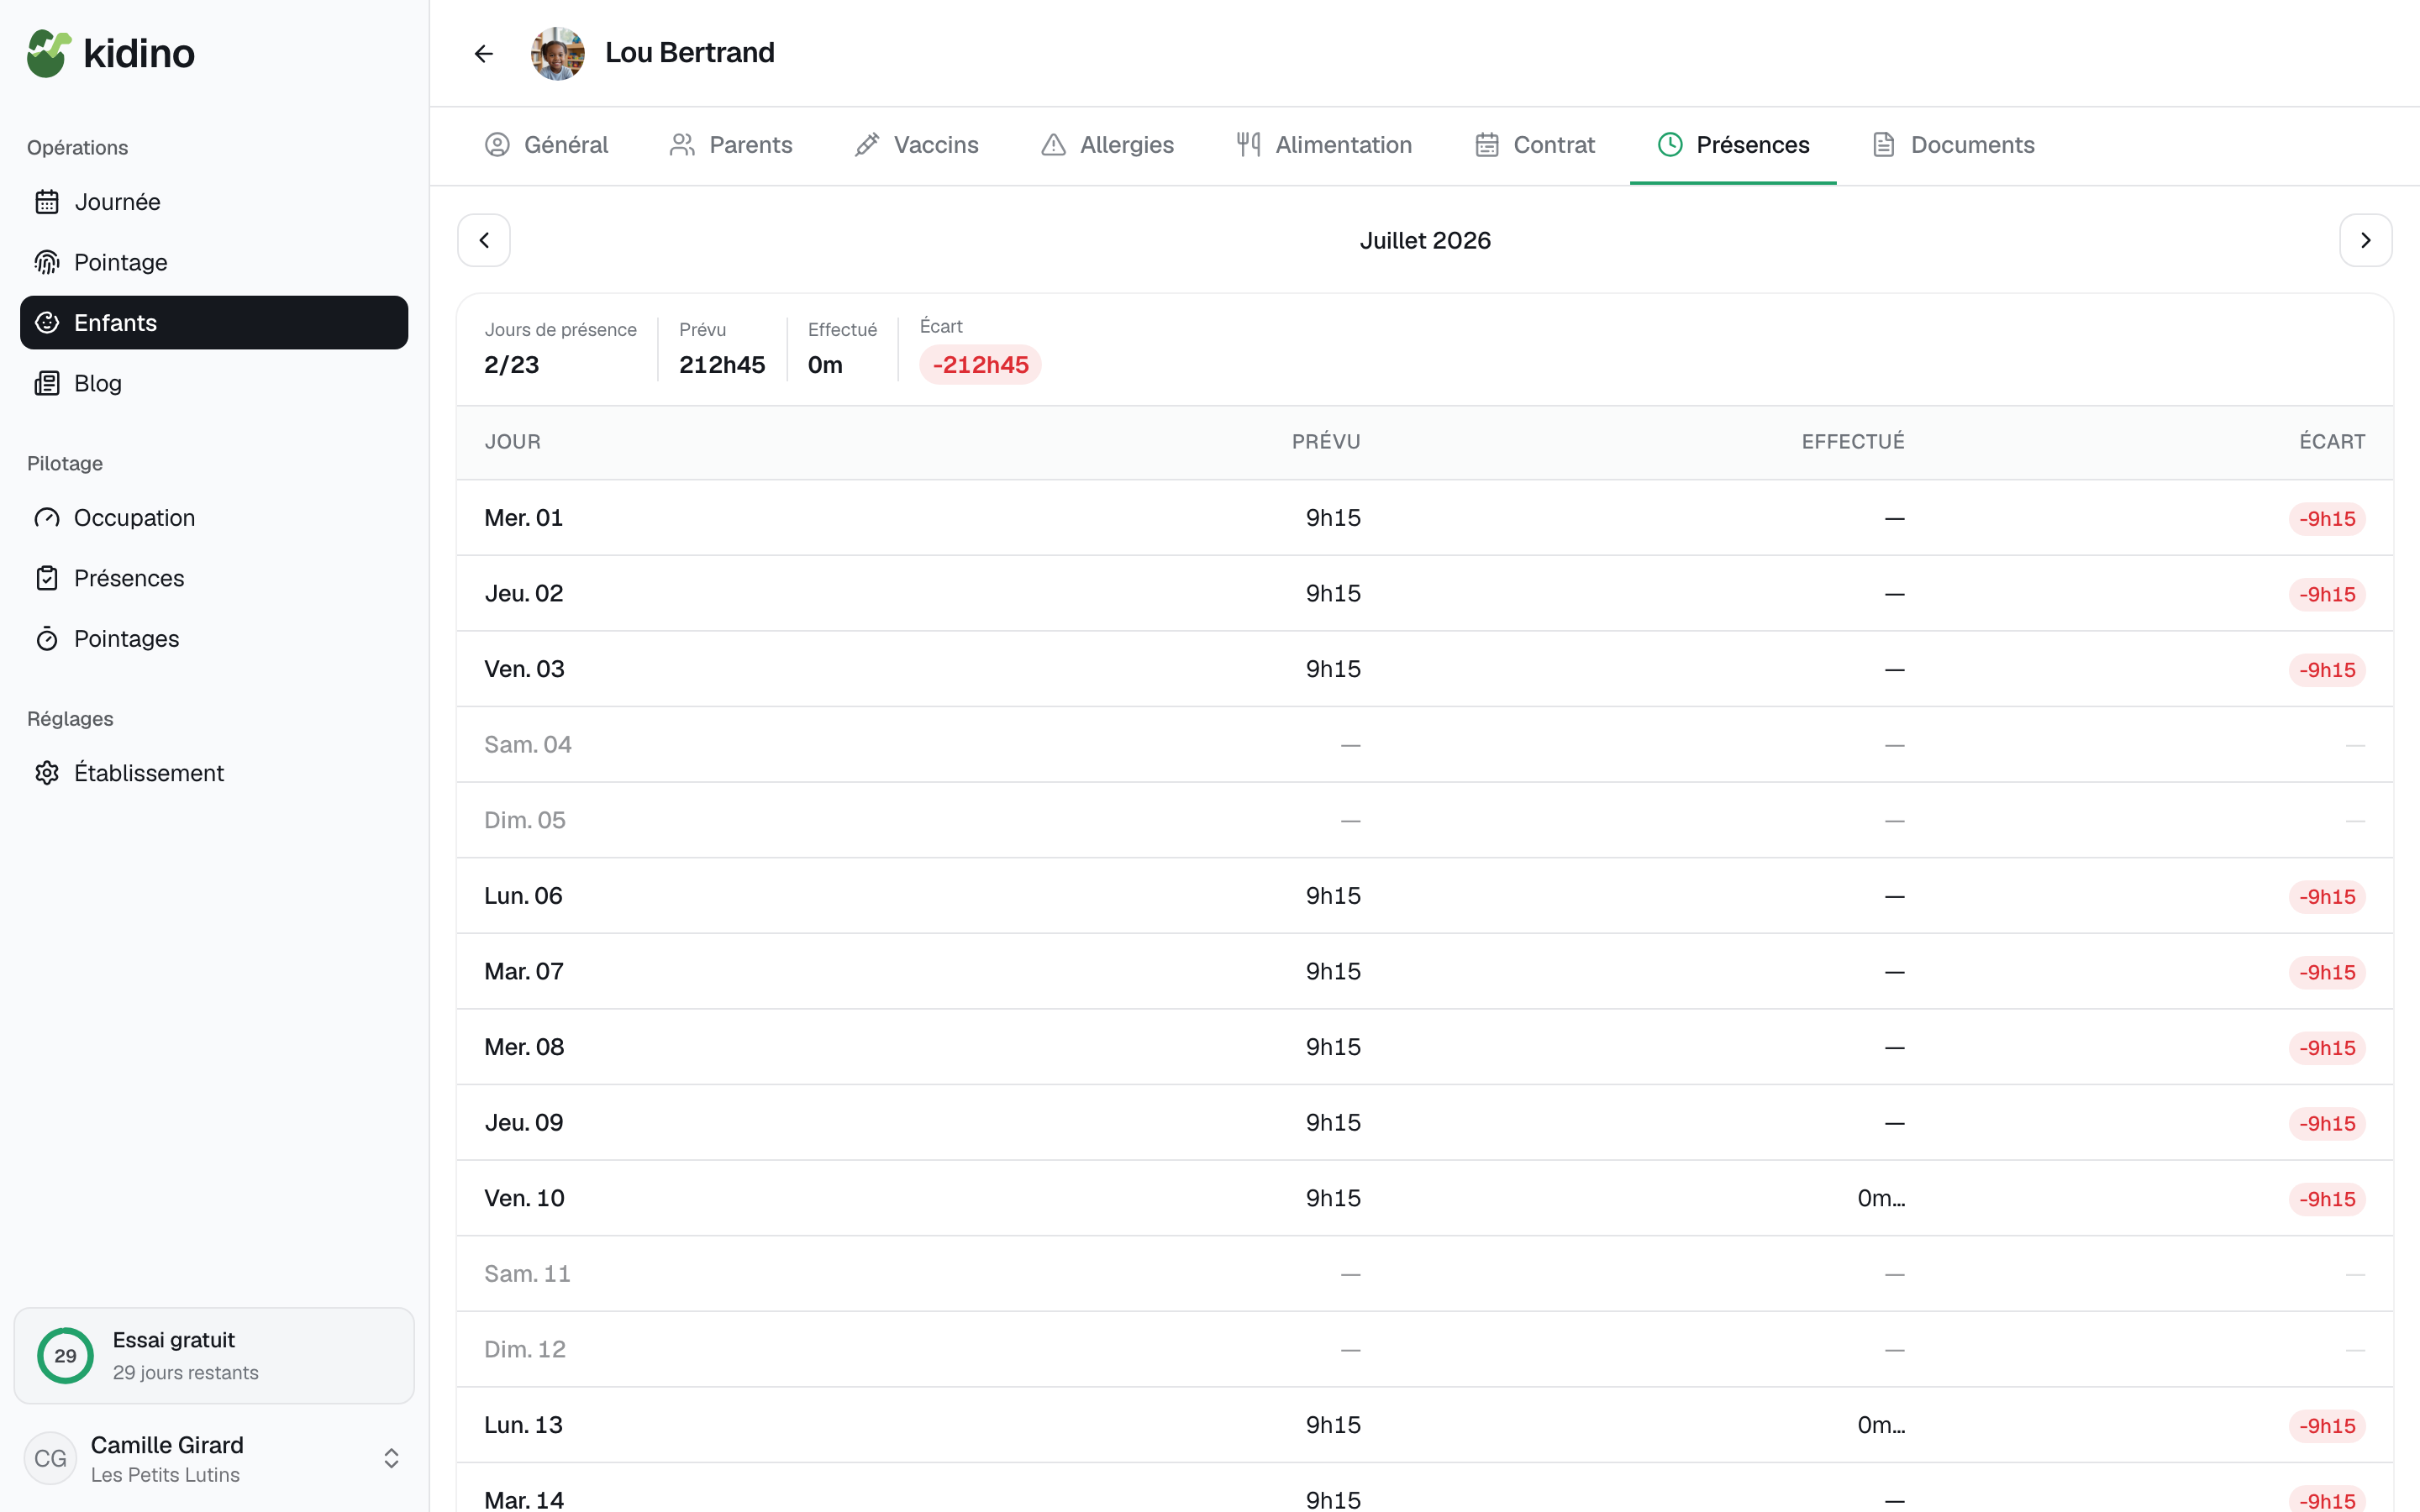
Task: Click the Mar. 07 row label
Action: coord(524,971)
